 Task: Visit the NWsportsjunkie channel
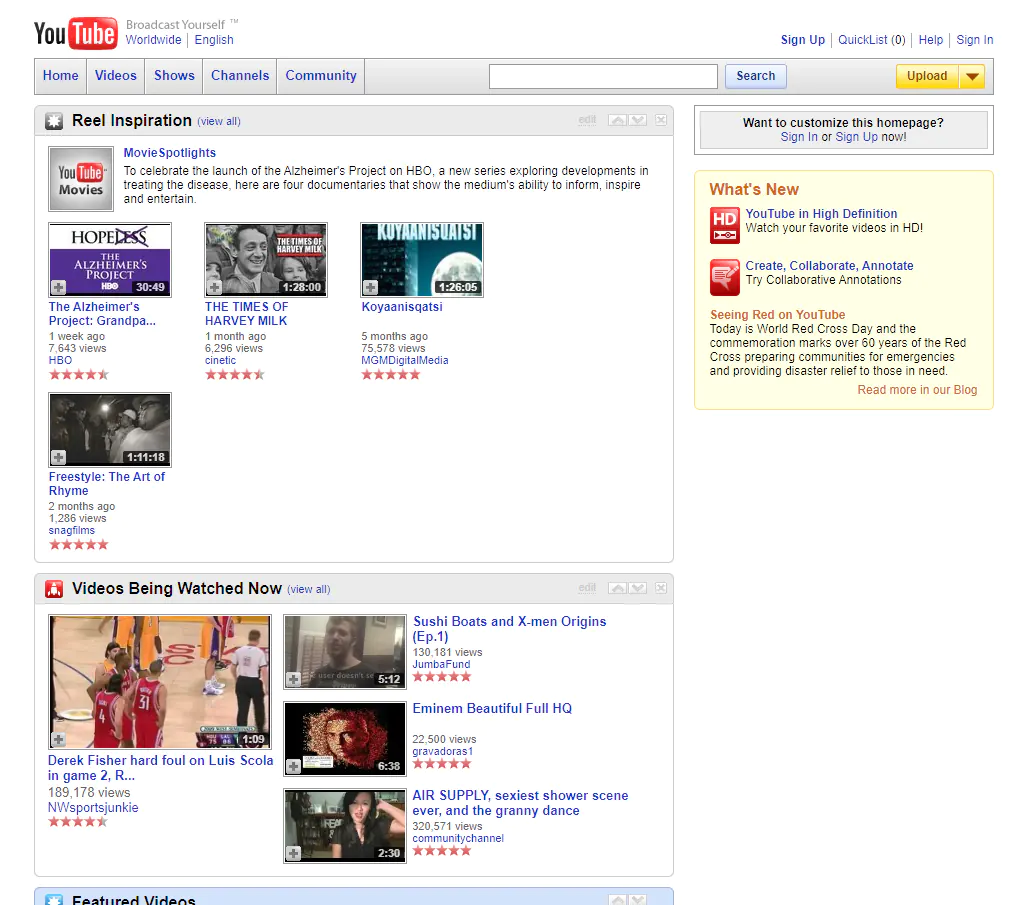93,807
